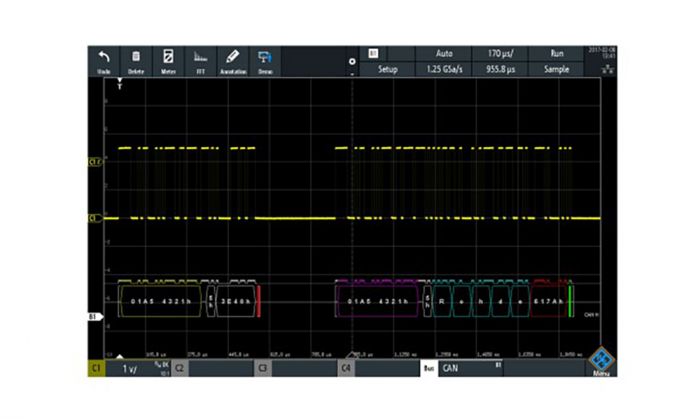700x419 pixels.
Task: Click the trigger position marker T
Action: pos(121,86)
